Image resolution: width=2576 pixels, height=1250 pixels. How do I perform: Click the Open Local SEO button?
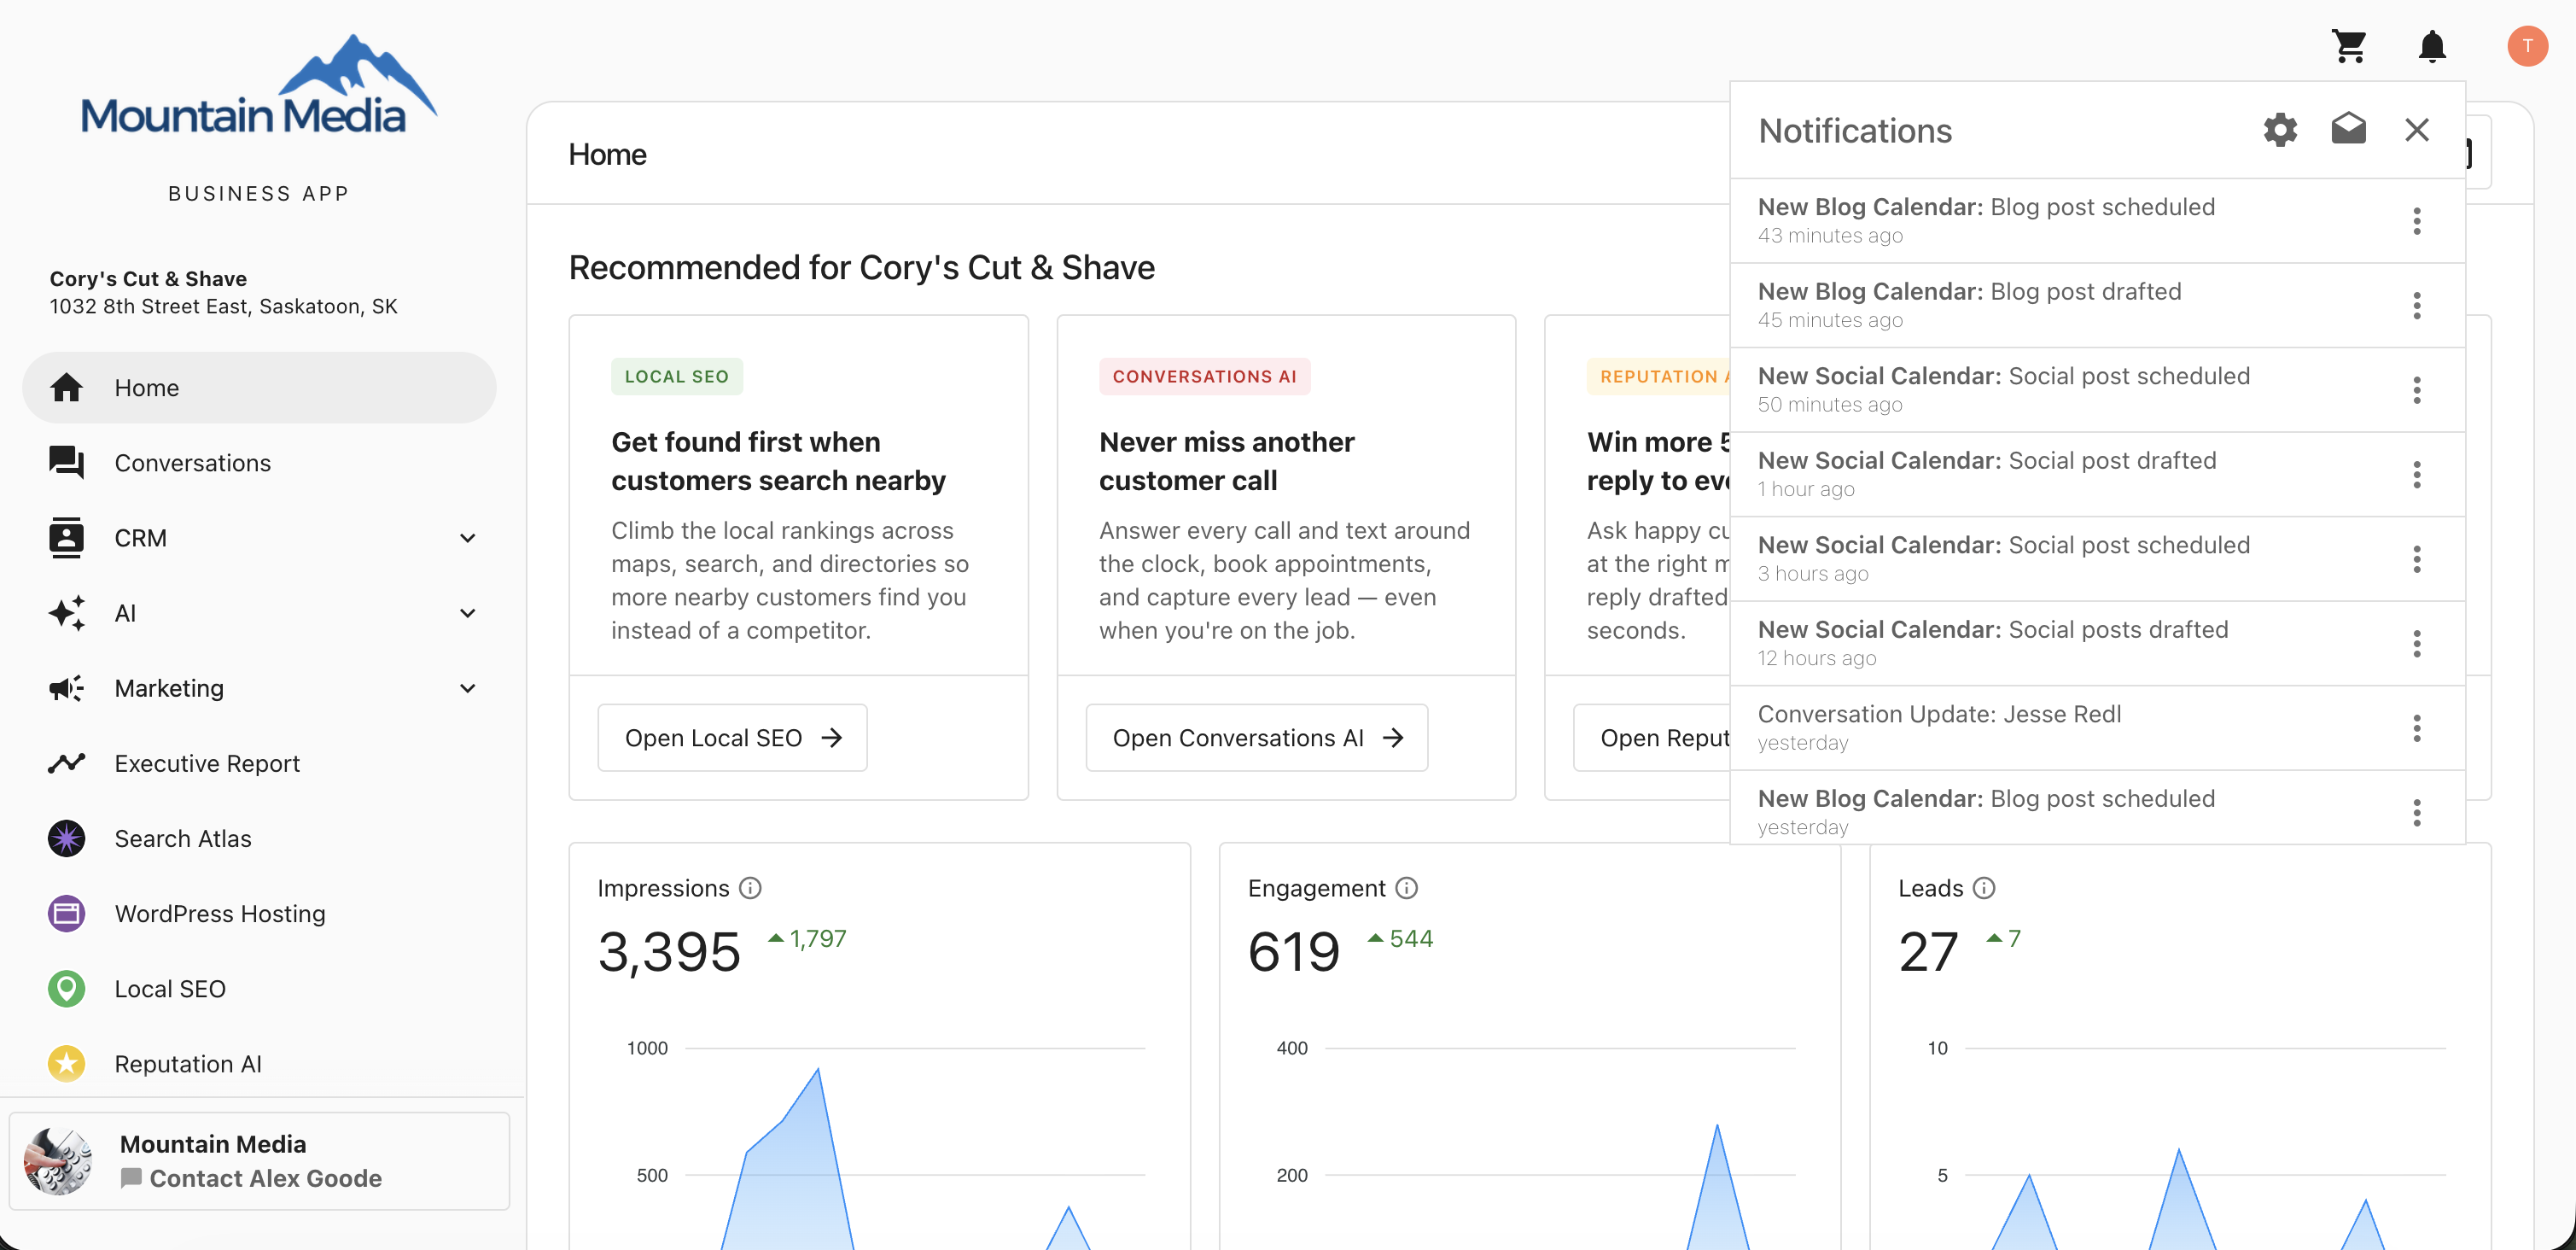[x=732, y=738]
